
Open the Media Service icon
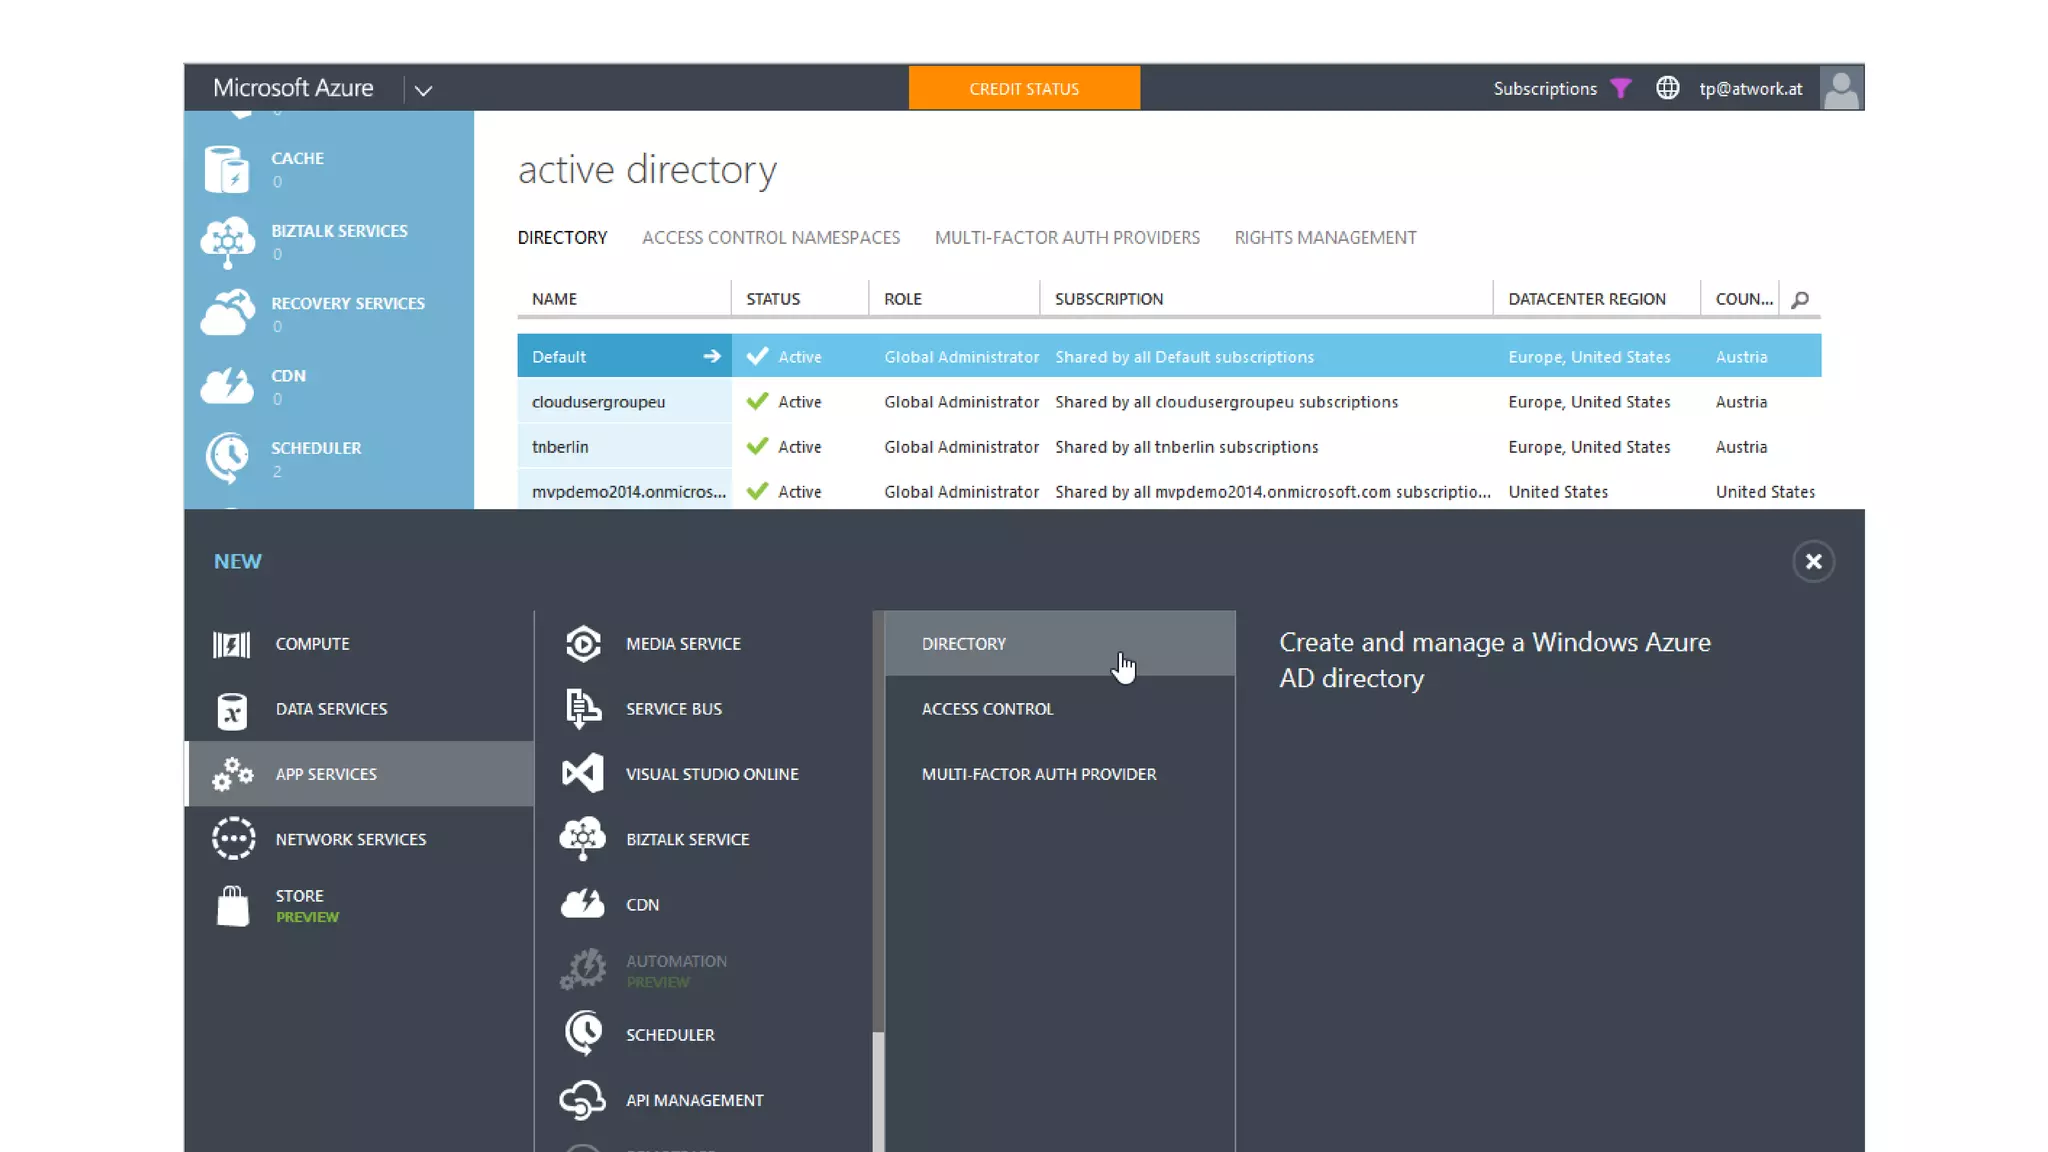[583, 644]
